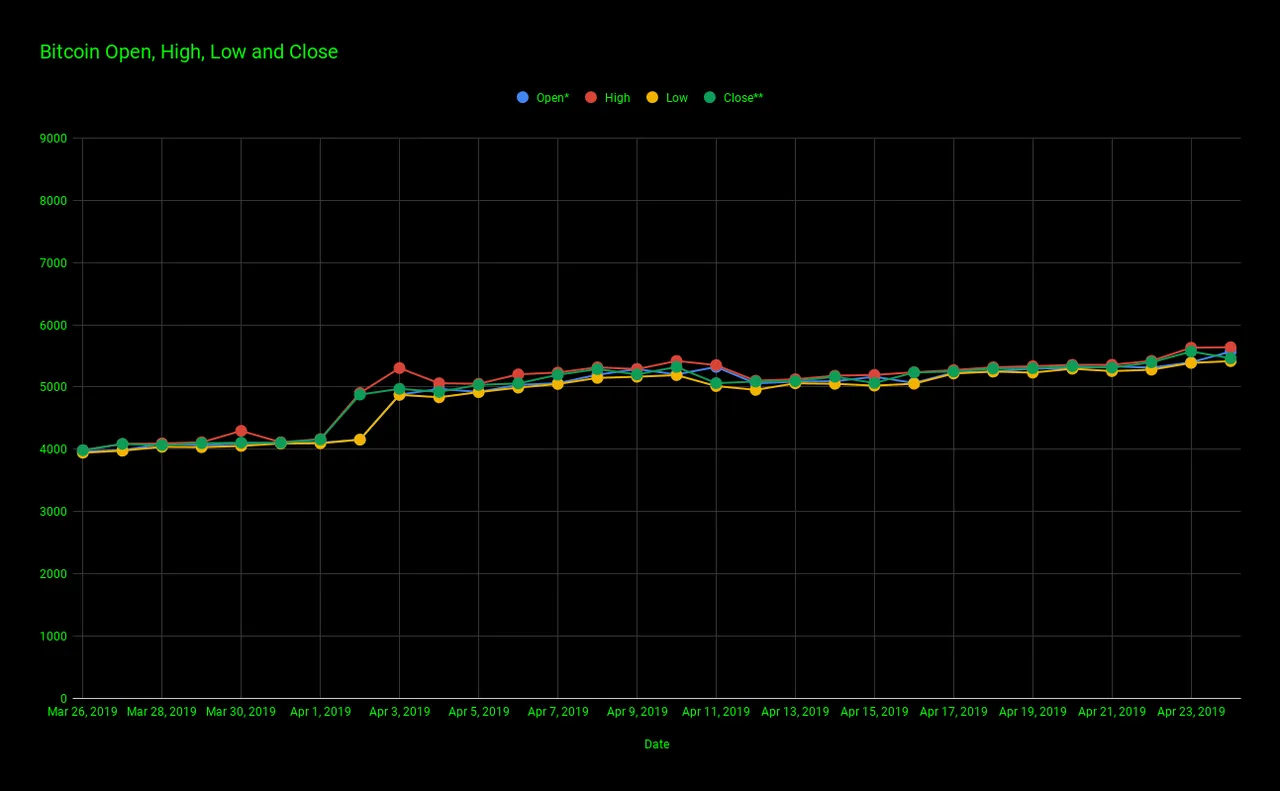
Task: Click the 'Apr 15, 2019' x-axis label
Action: click(x=874, y=712)
